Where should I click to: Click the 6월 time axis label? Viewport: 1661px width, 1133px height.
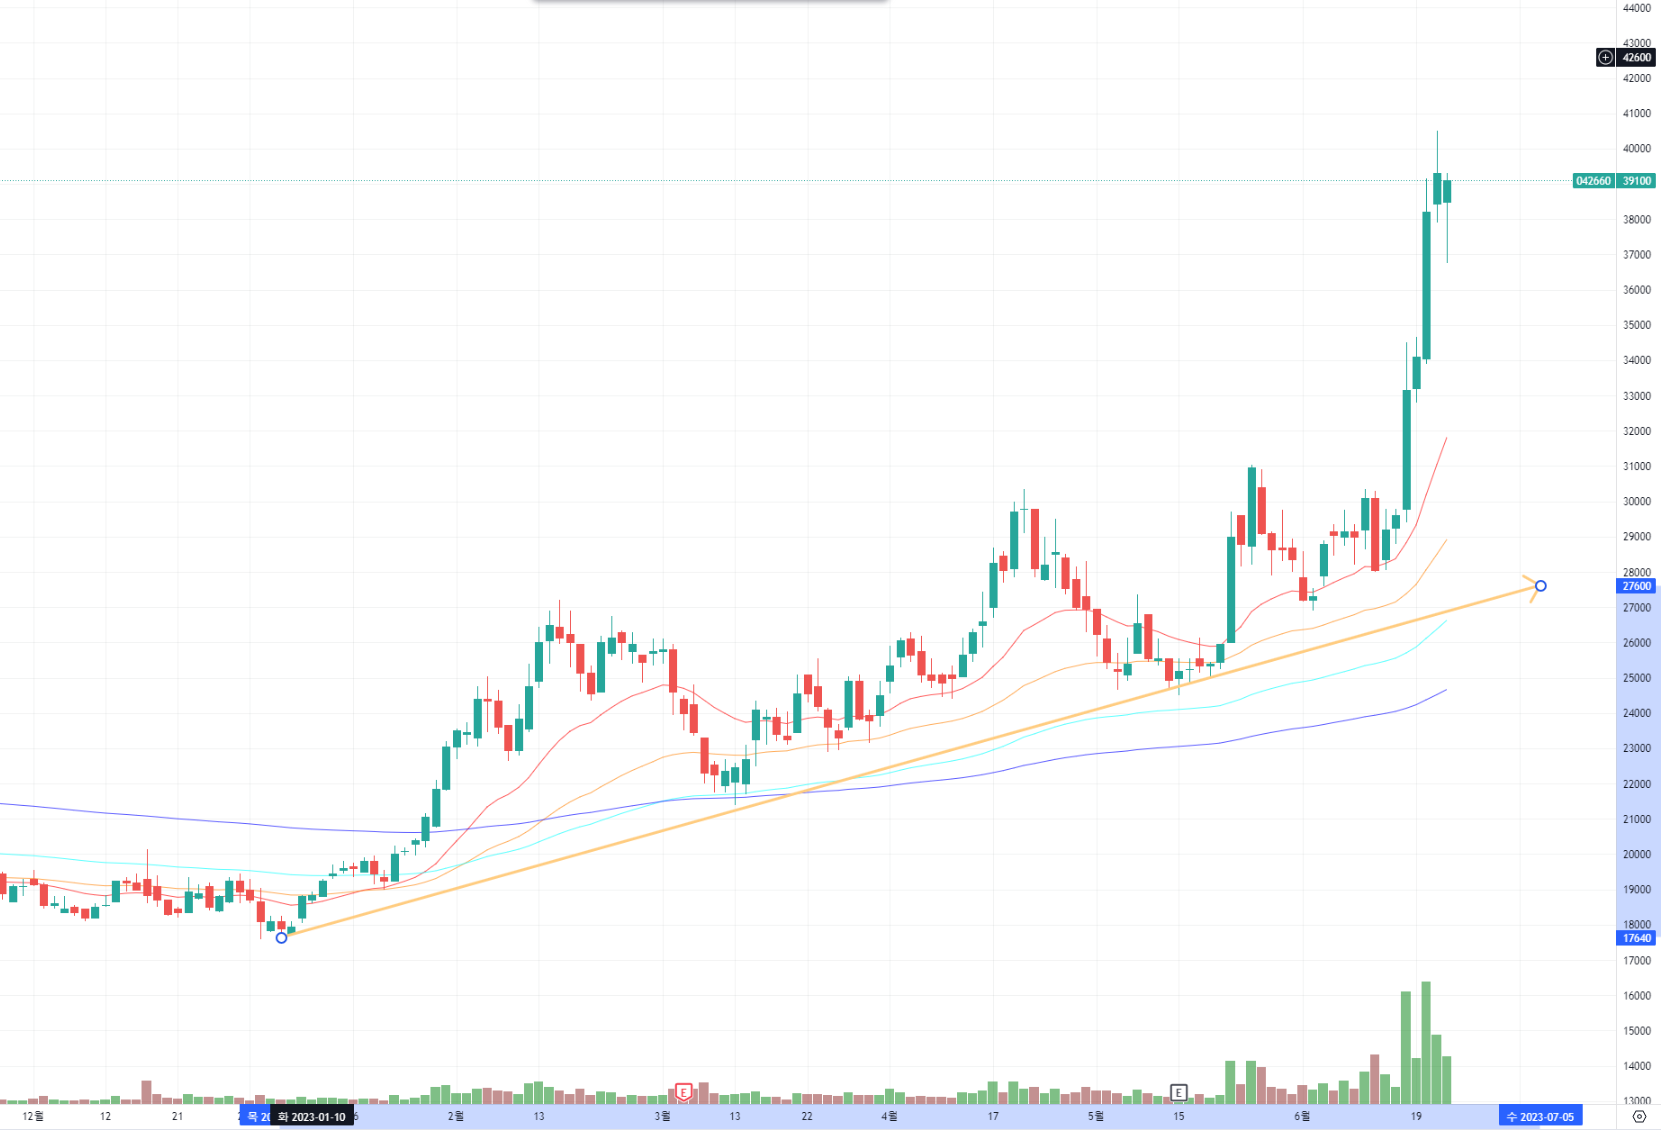click(x=1302, y=1116)
